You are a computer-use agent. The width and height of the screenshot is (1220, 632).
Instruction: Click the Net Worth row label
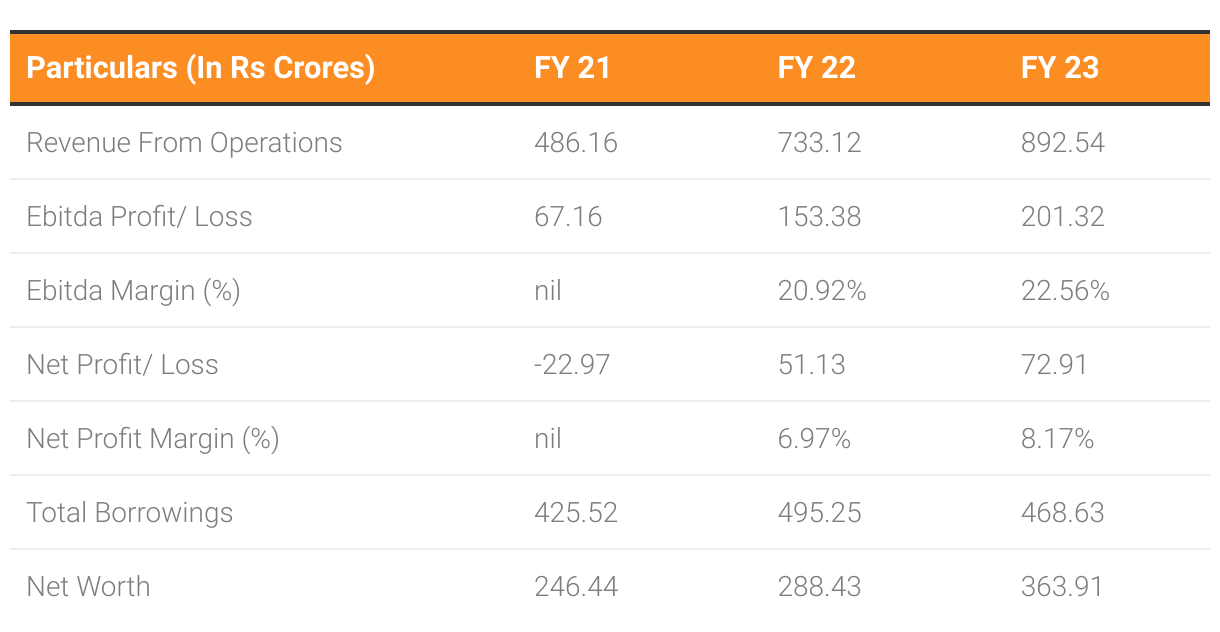coord(88,587)
